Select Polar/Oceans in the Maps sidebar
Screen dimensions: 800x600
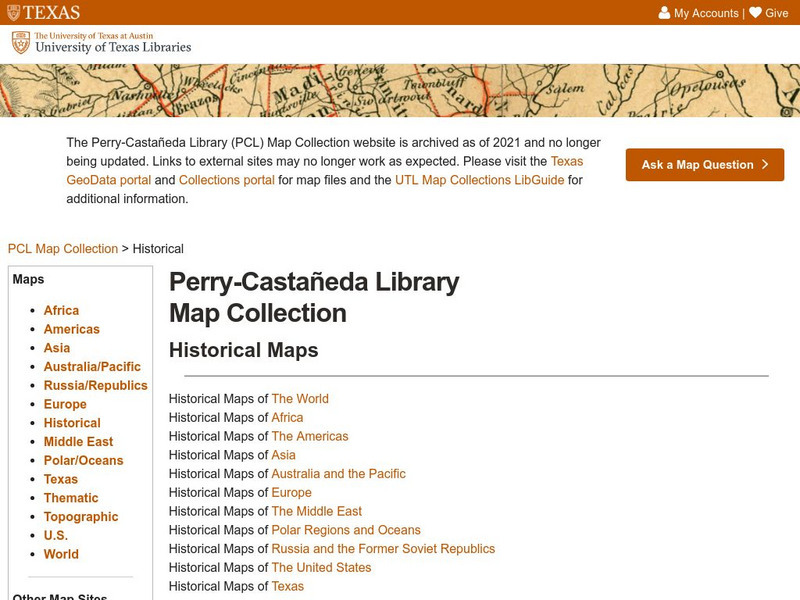coord(84,460)
